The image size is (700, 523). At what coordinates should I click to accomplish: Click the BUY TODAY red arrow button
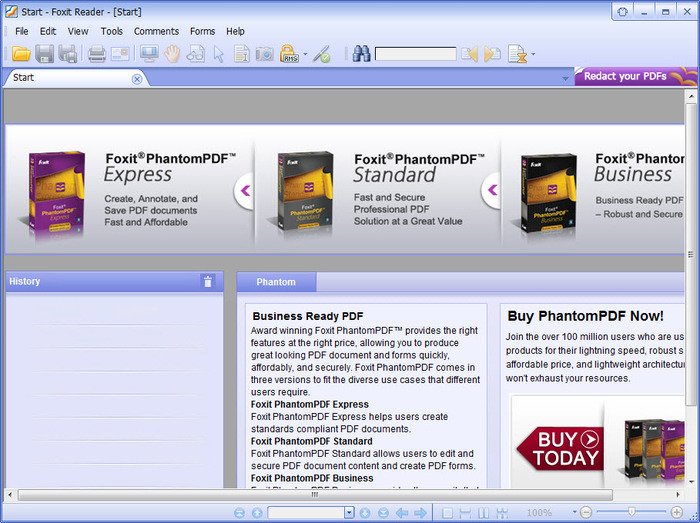pyautogui.click(x=560, y=449)
